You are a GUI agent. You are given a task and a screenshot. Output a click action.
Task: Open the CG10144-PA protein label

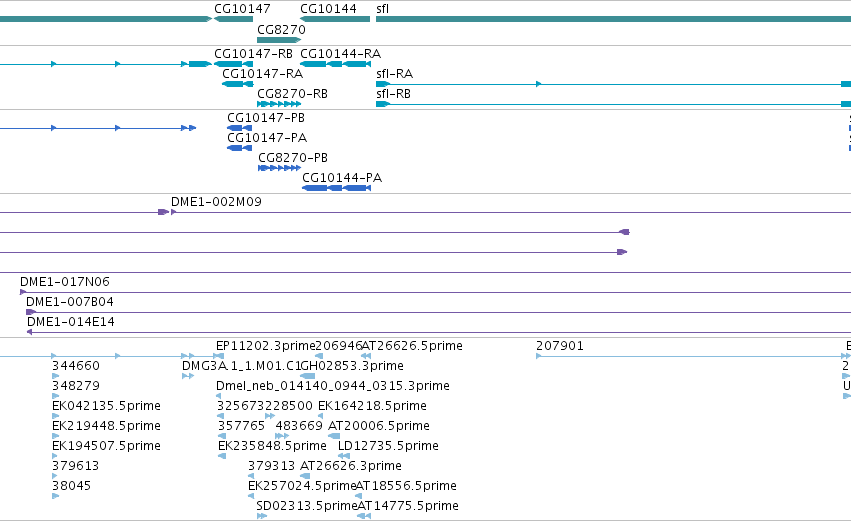point(342,177)
